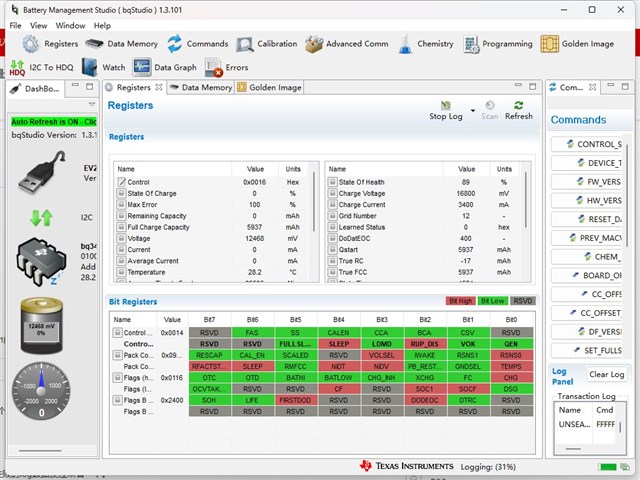Image resolution: width=640 pixels, height=480 pixels.
Task: Switch to the Data Memory tab
Action: click(x=201, y=87)
